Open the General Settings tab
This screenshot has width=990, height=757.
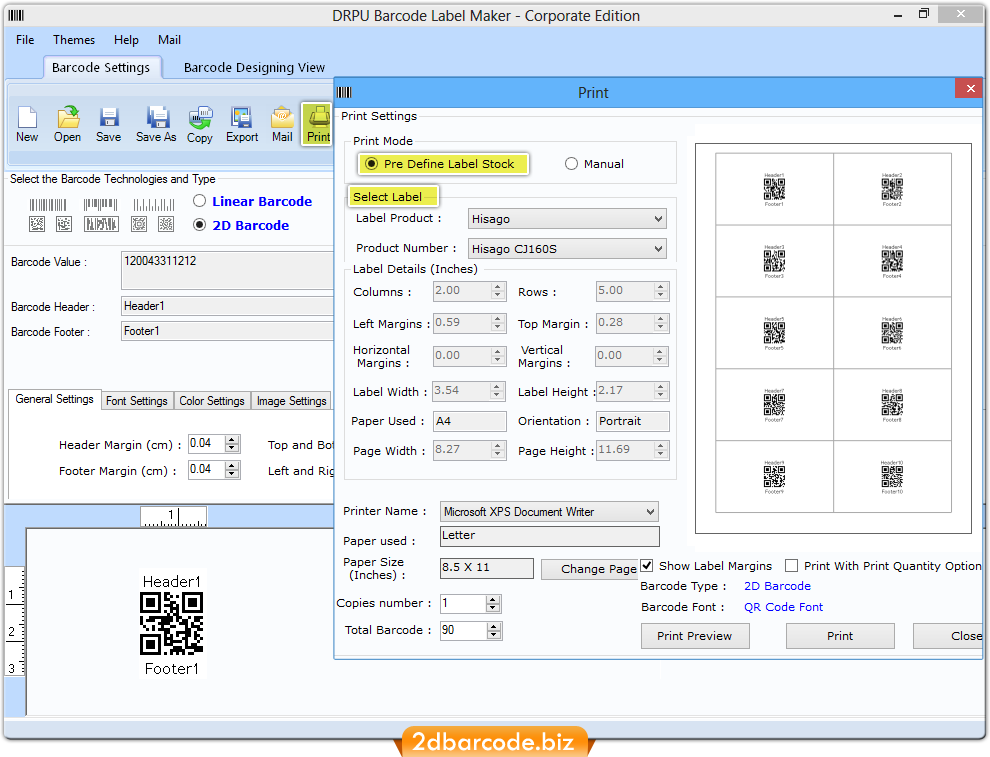(54, 399)
